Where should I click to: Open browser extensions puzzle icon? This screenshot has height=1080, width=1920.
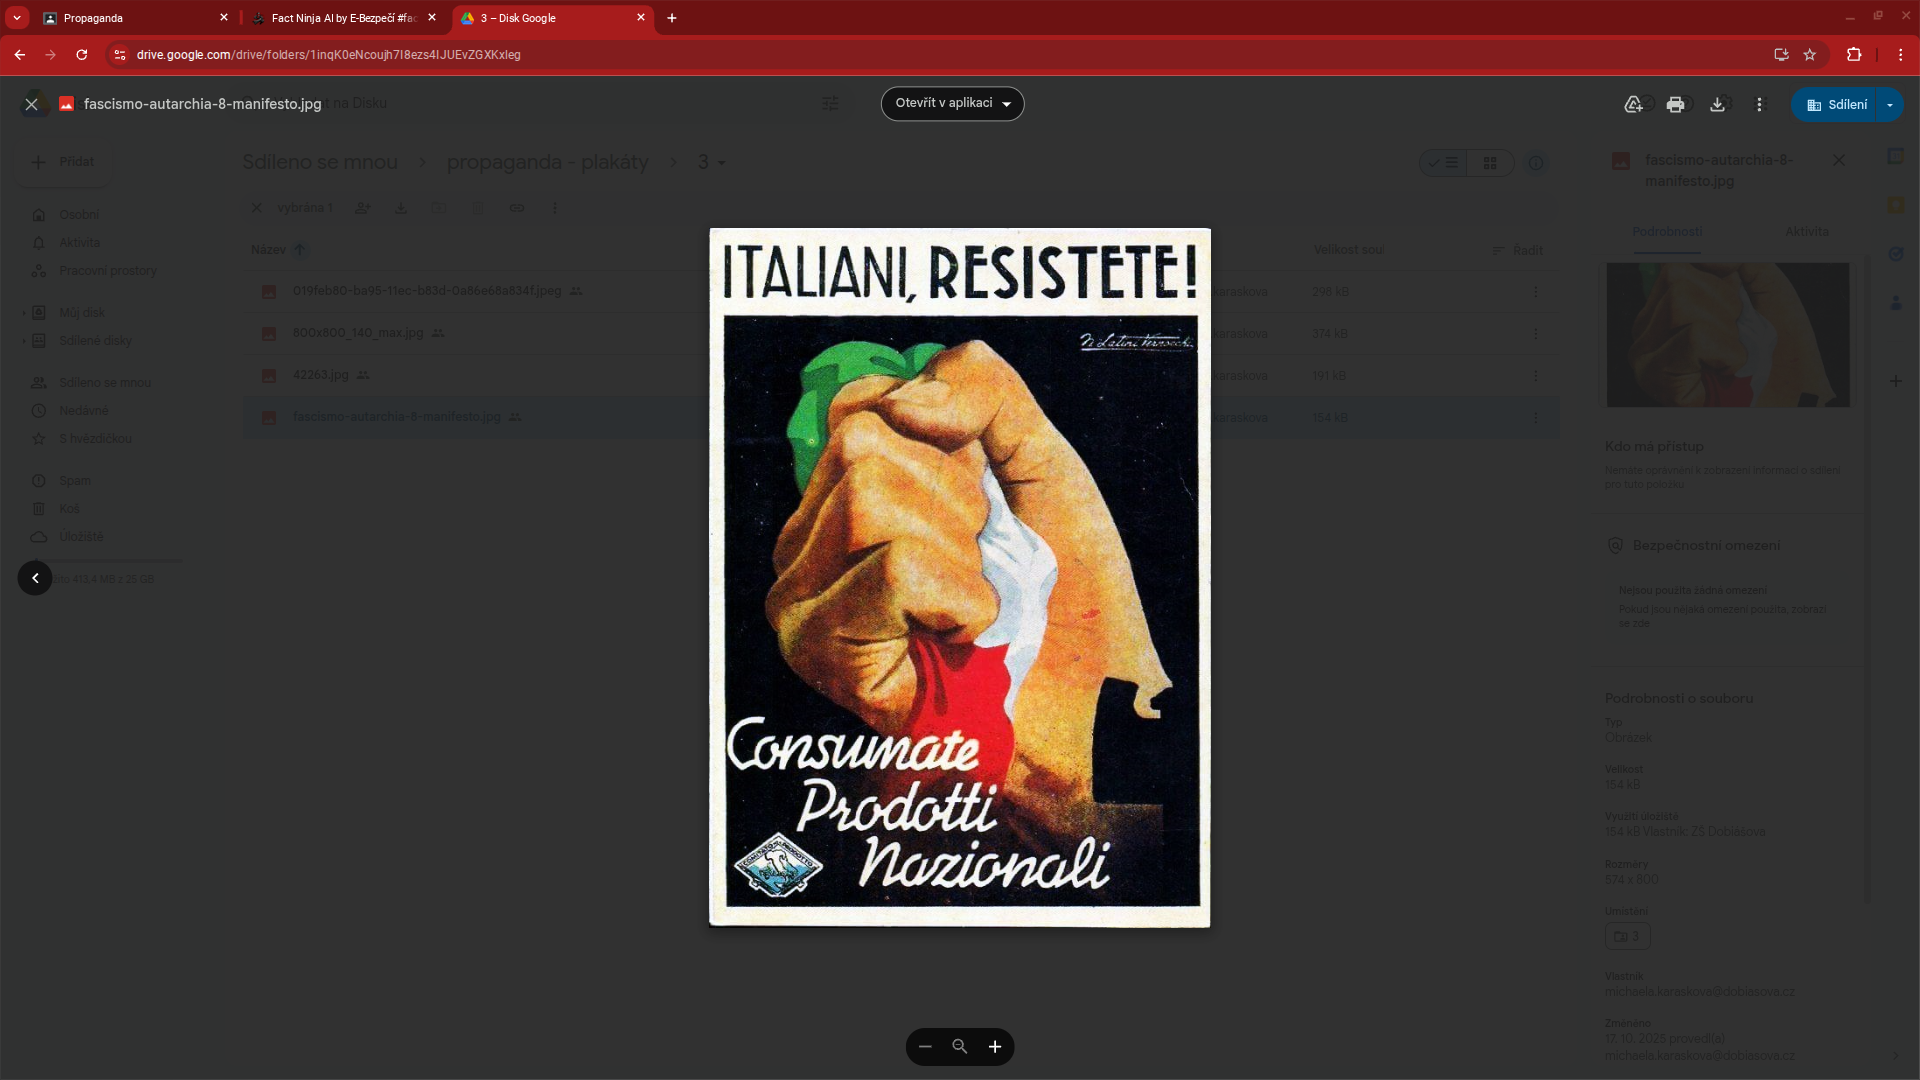pos(1854,55)
